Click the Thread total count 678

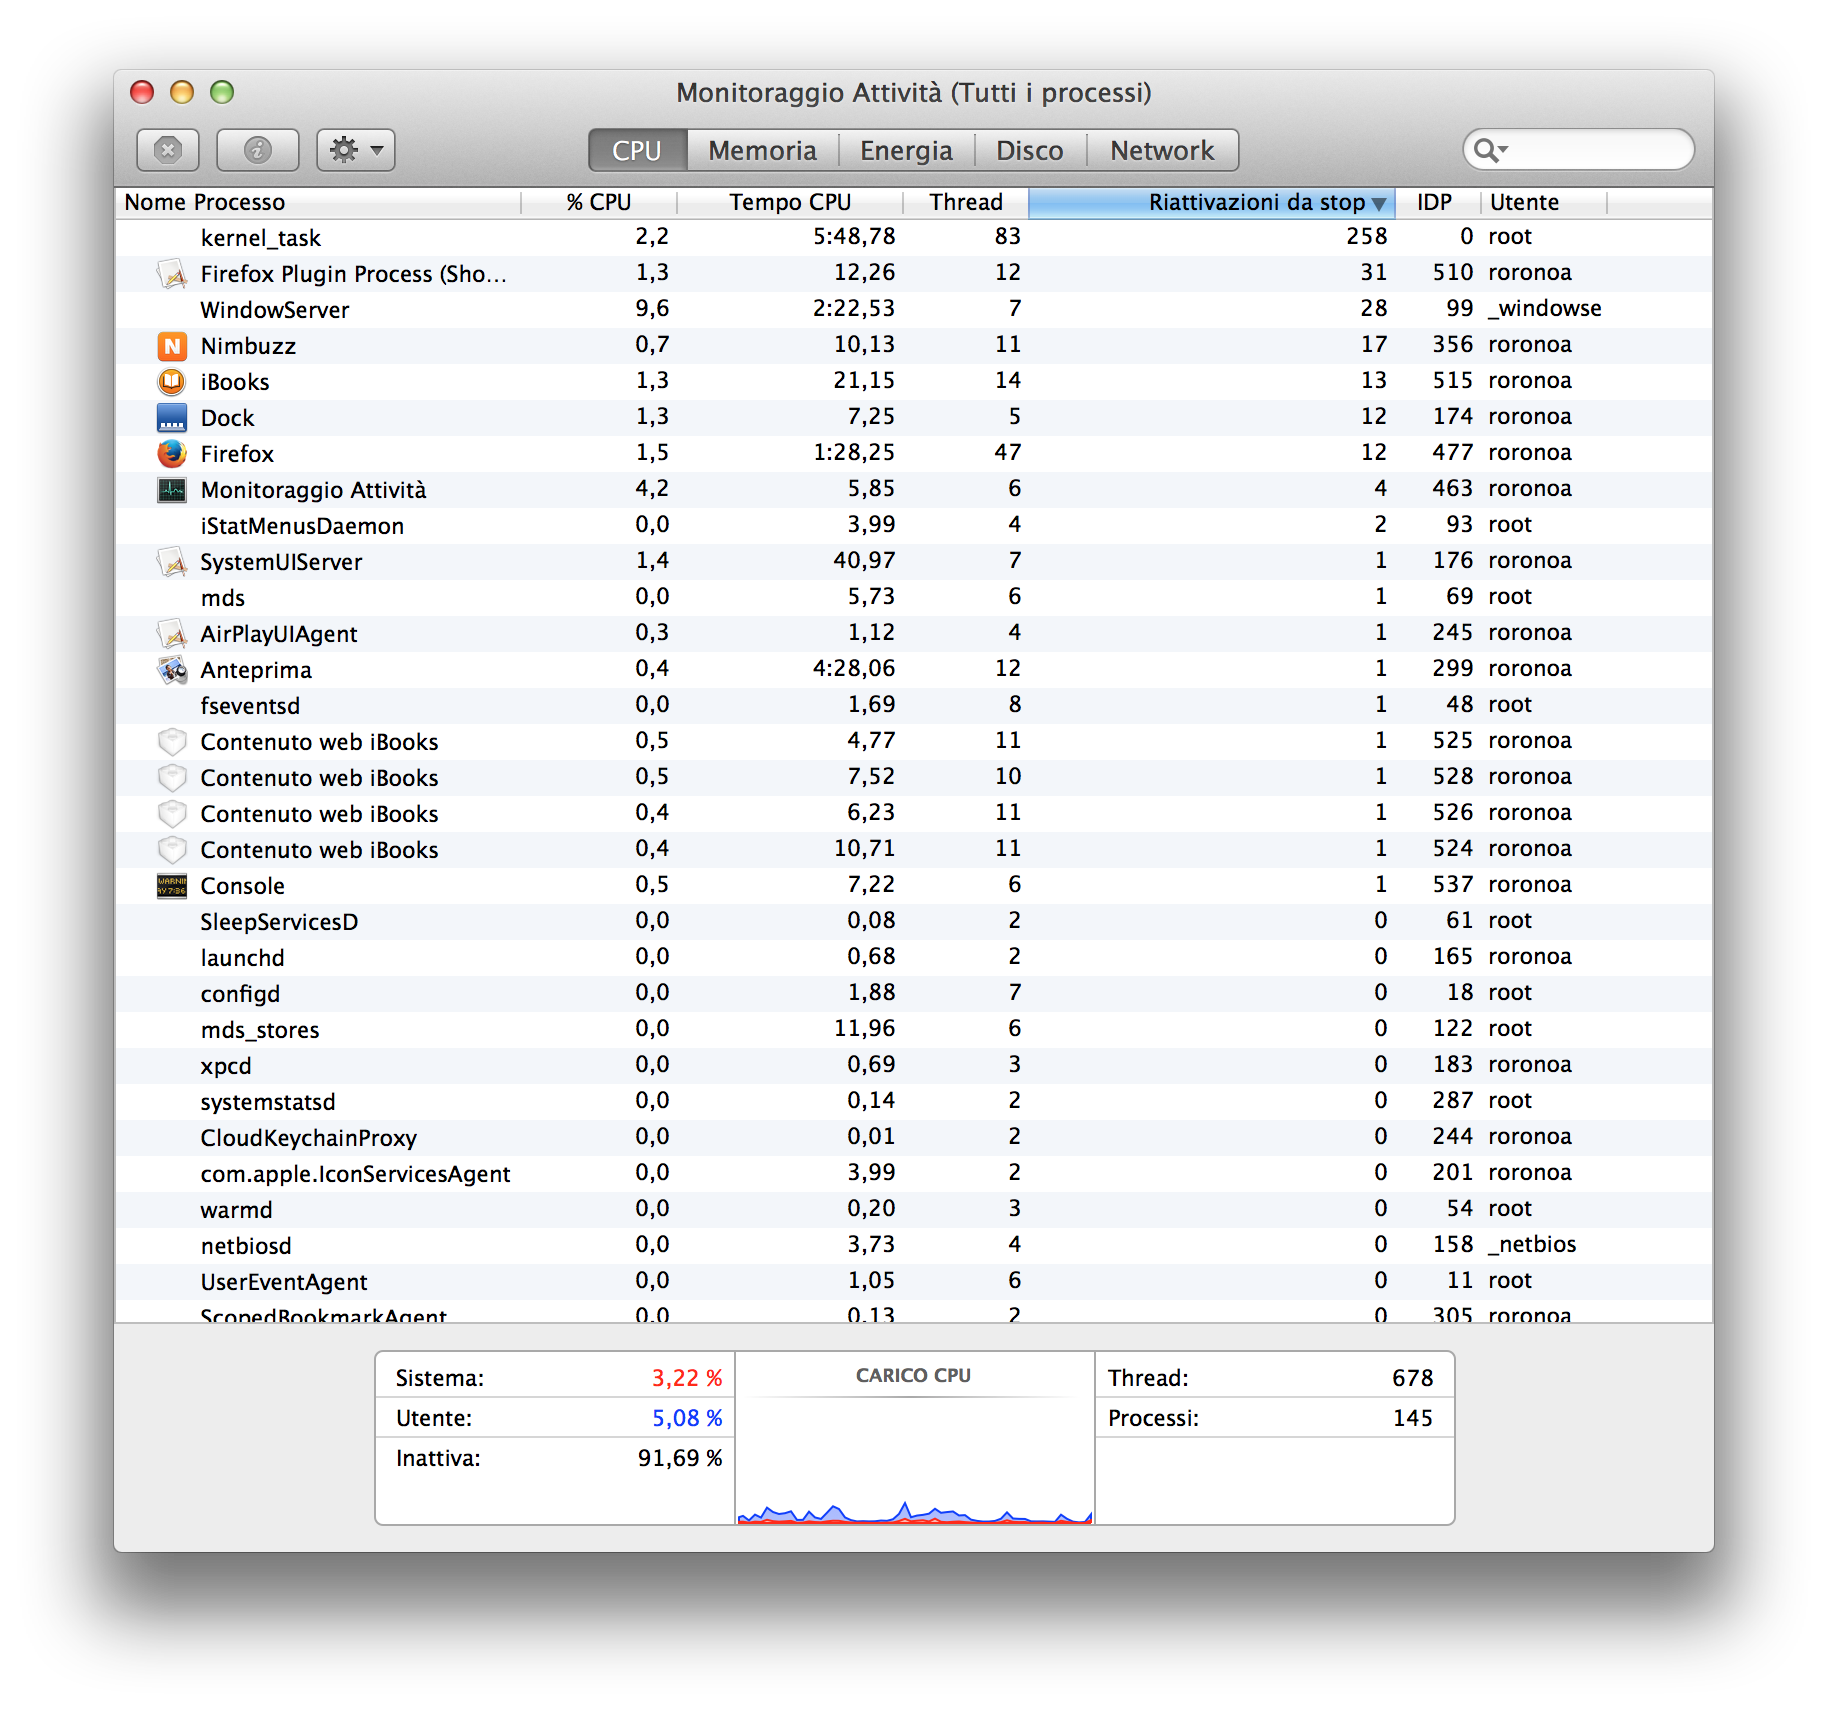tap(1412, 1378)
